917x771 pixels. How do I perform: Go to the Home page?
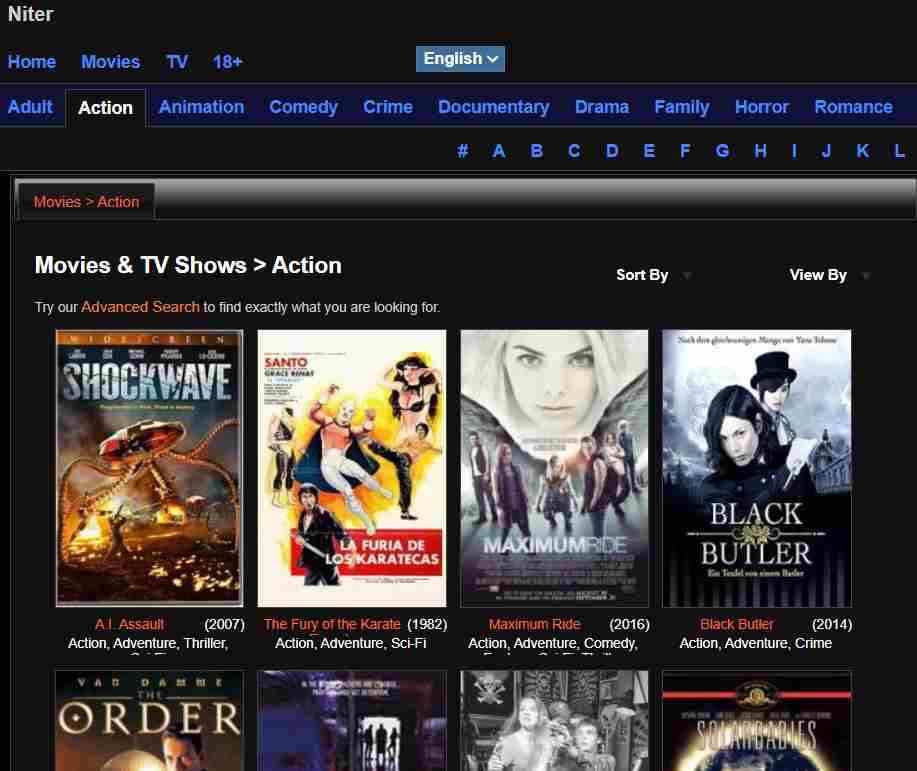coord(32,61)
